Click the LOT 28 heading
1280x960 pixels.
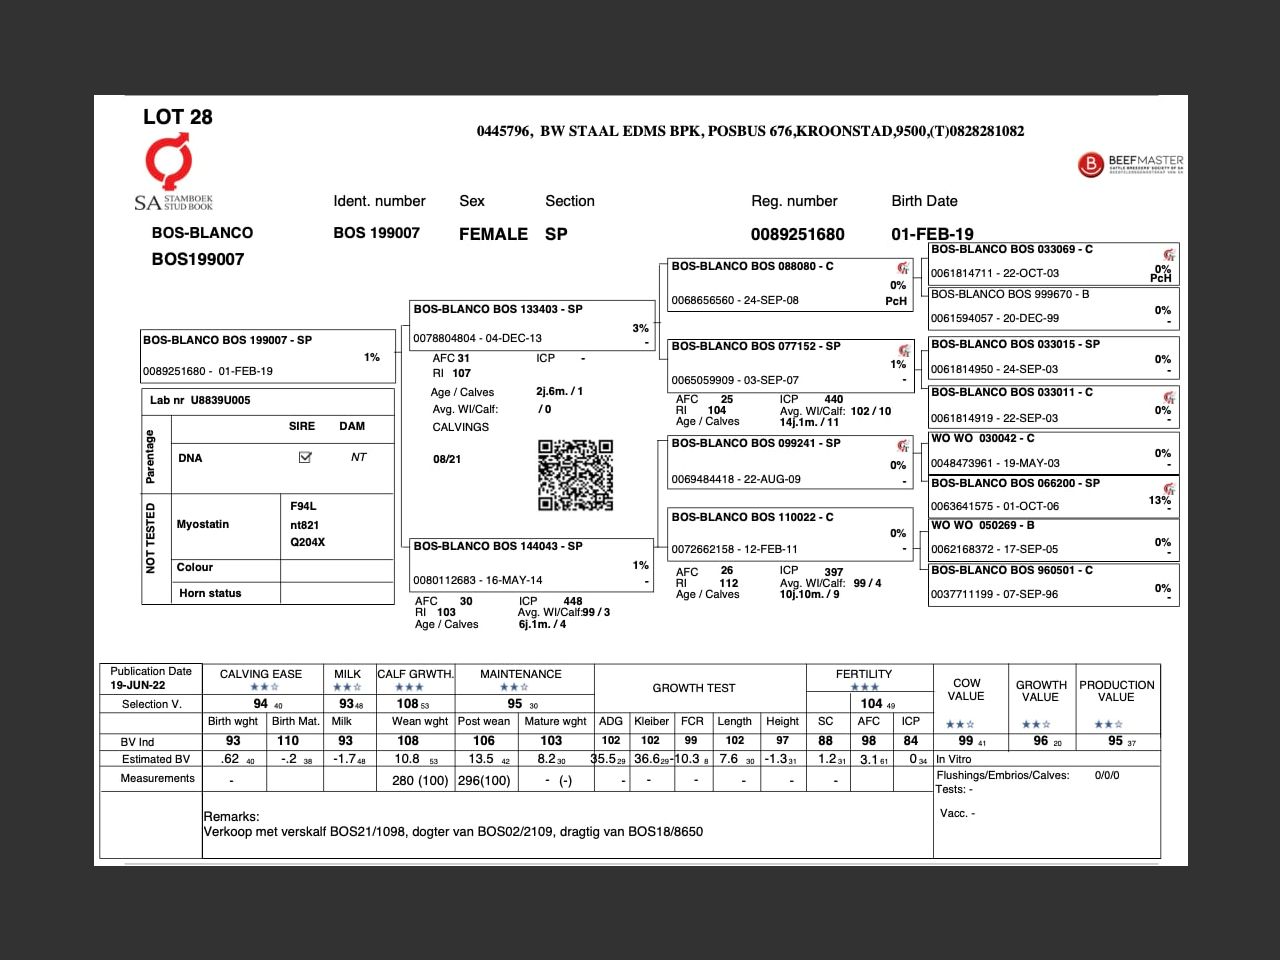click(x=178, y=117)
